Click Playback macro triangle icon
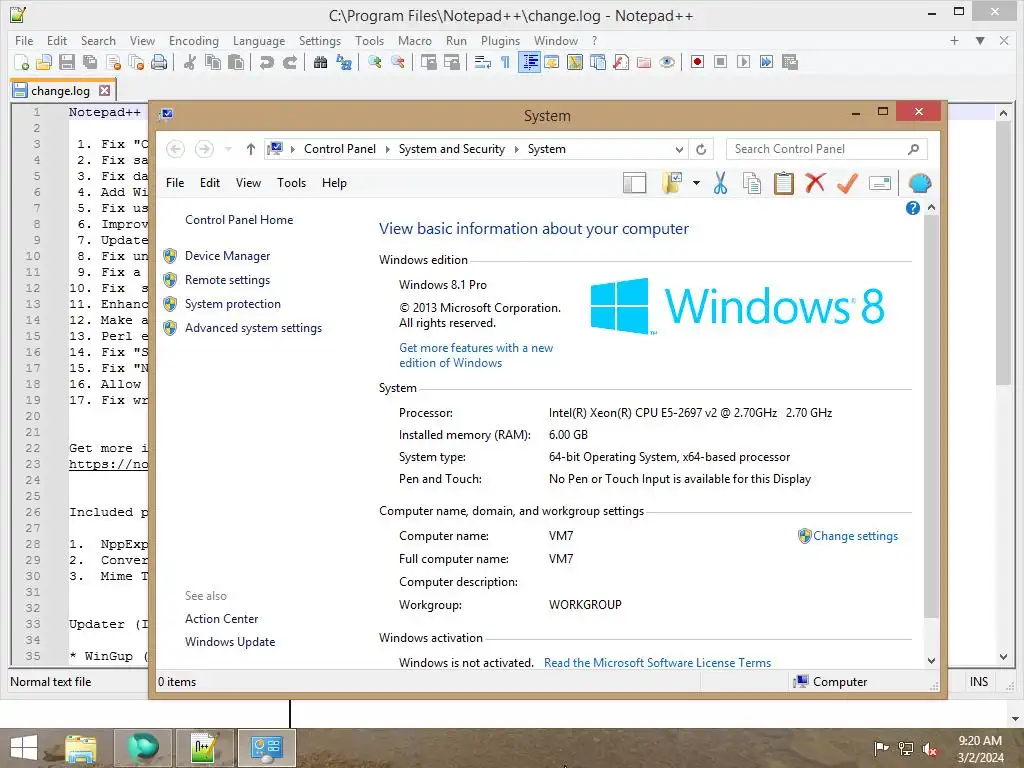This screenshot has width=1024, height=768. pos(743,62)
